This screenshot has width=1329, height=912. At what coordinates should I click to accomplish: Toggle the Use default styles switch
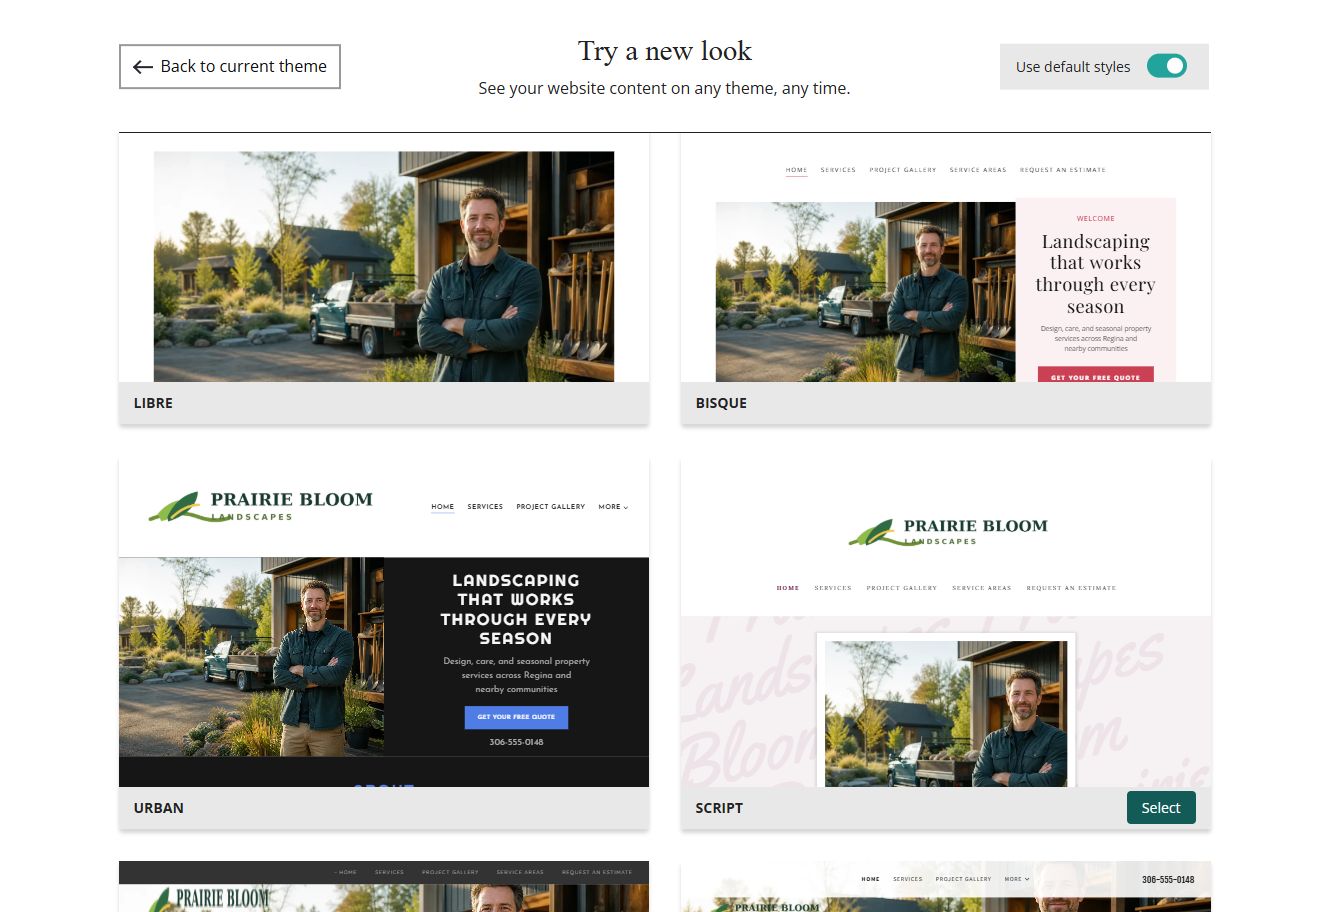(x=1166, y=66)
